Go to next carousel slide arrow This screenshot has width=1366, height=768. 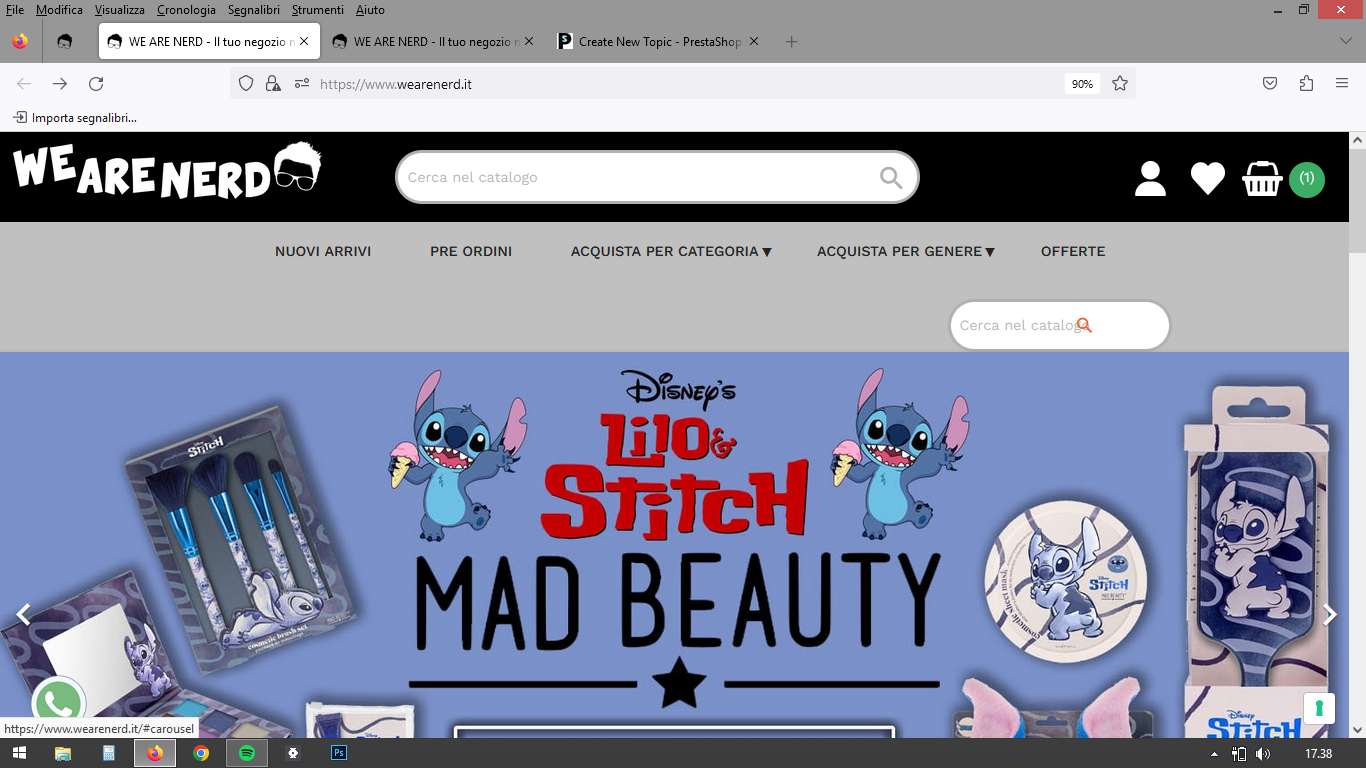pos(1330,614)
